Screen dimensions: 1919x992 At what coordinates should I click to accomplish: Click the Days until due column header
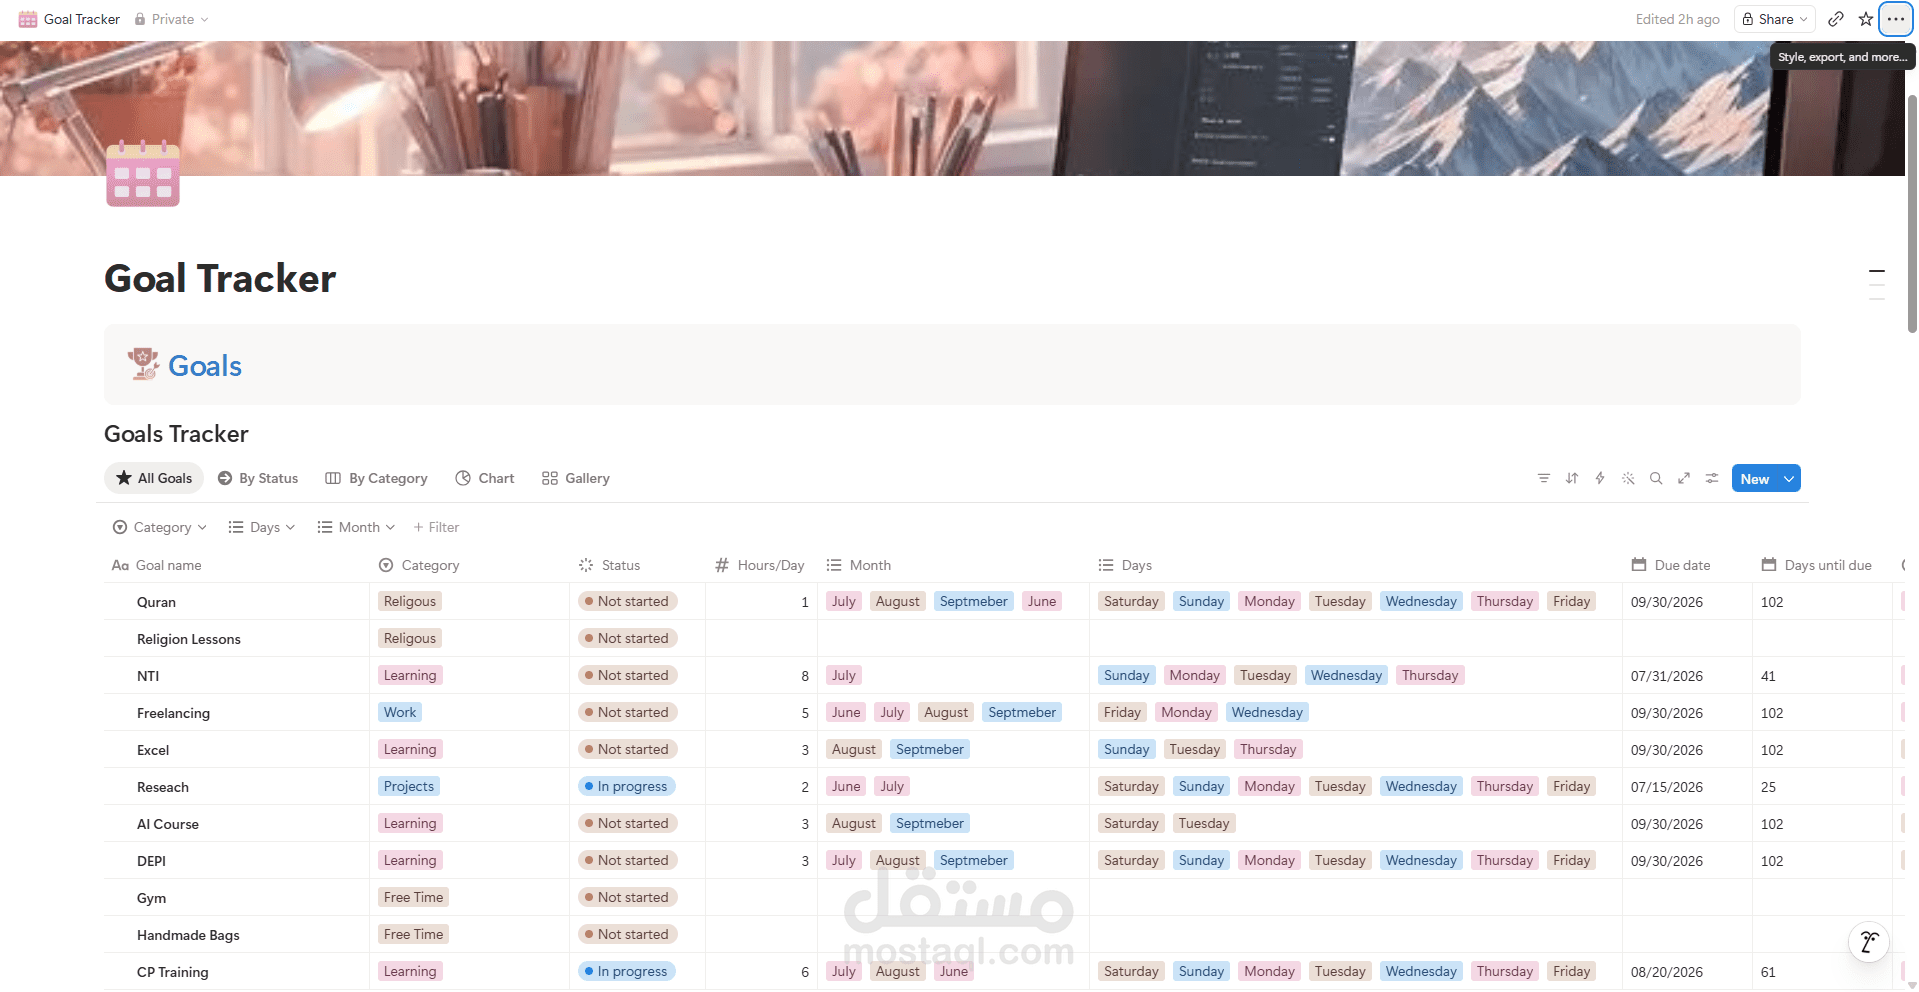pos(1823,565)
